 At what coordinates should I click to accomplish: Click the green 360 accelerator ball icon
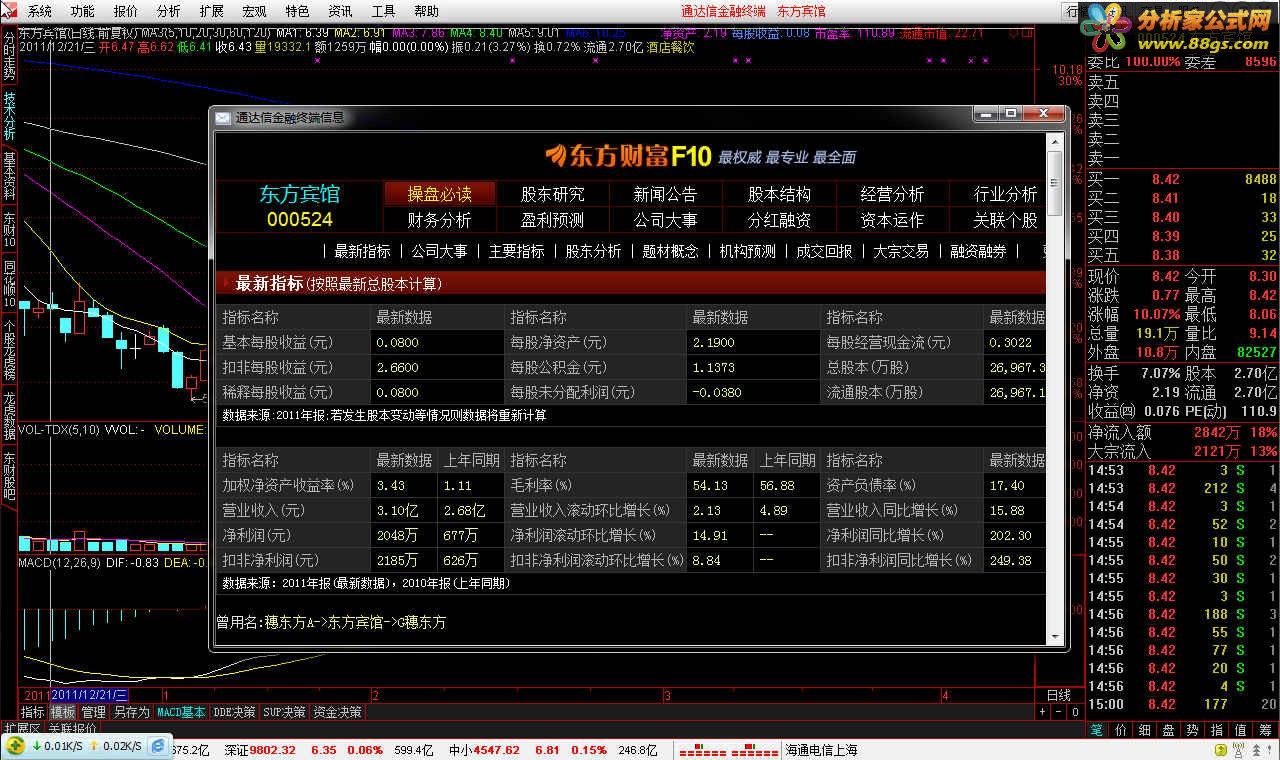[14, 746]
